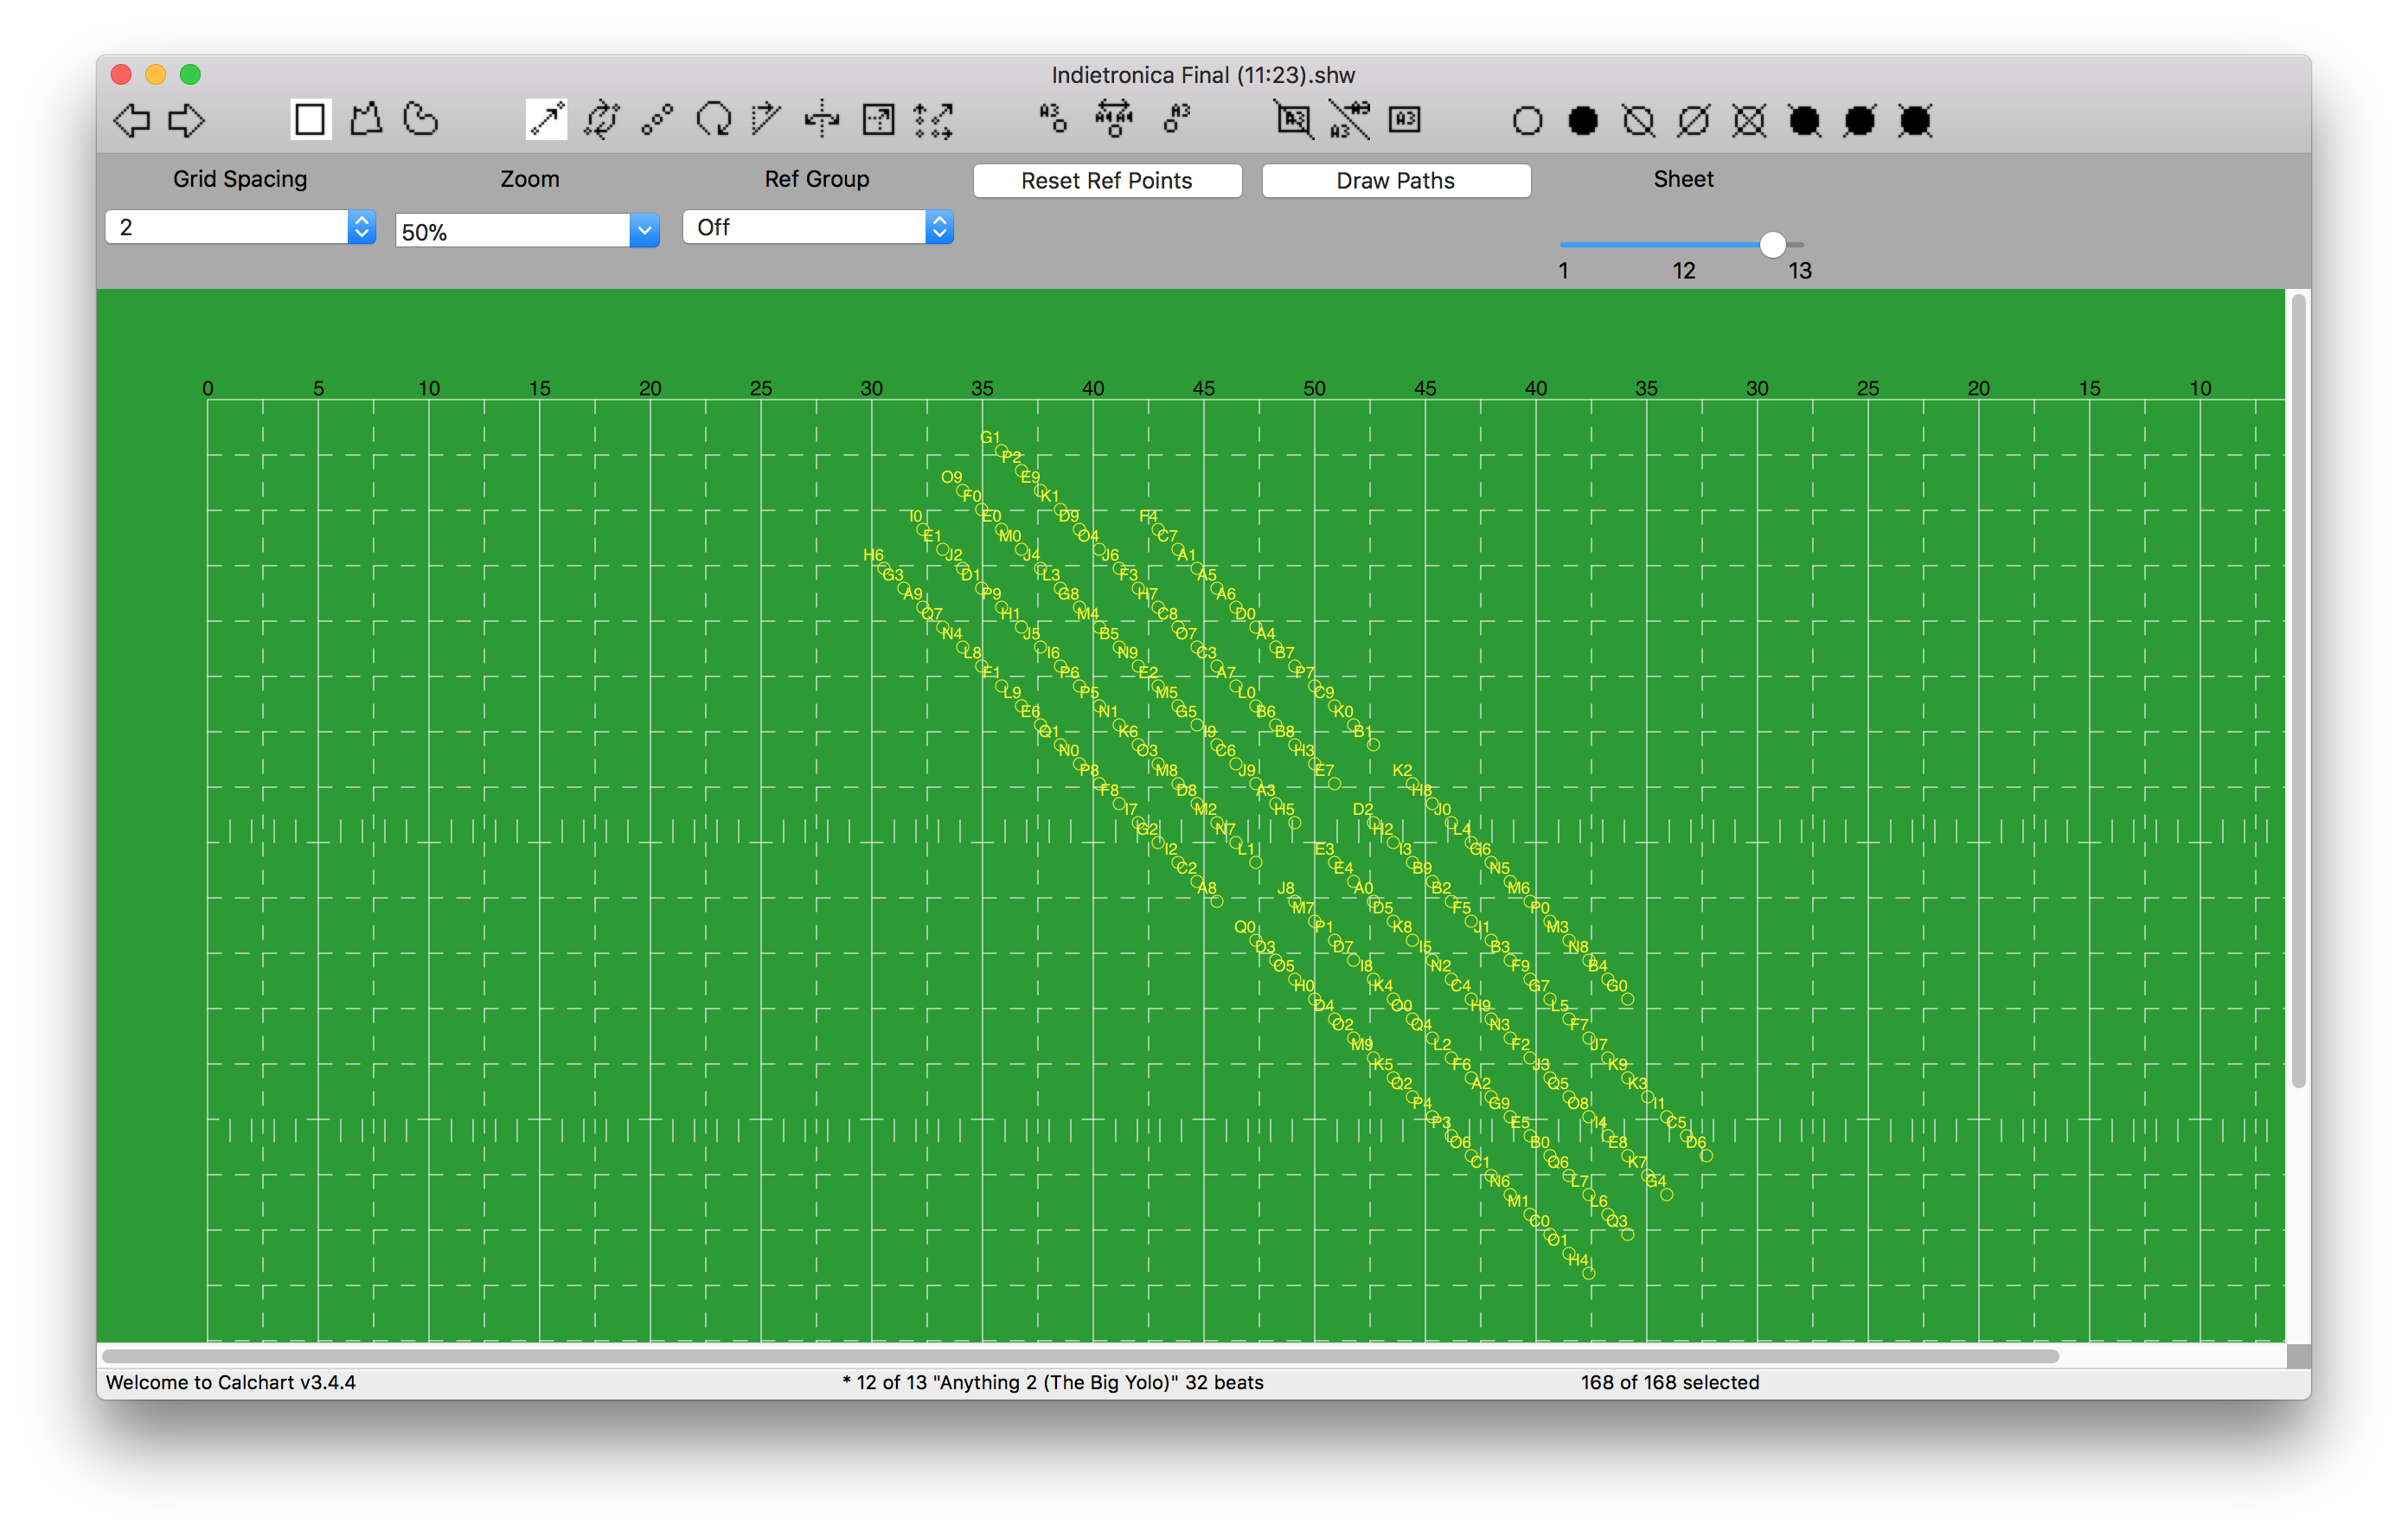Toggle the move points arrow tool
This screenshot has width=2408, height=1538.
pos(546,120)
